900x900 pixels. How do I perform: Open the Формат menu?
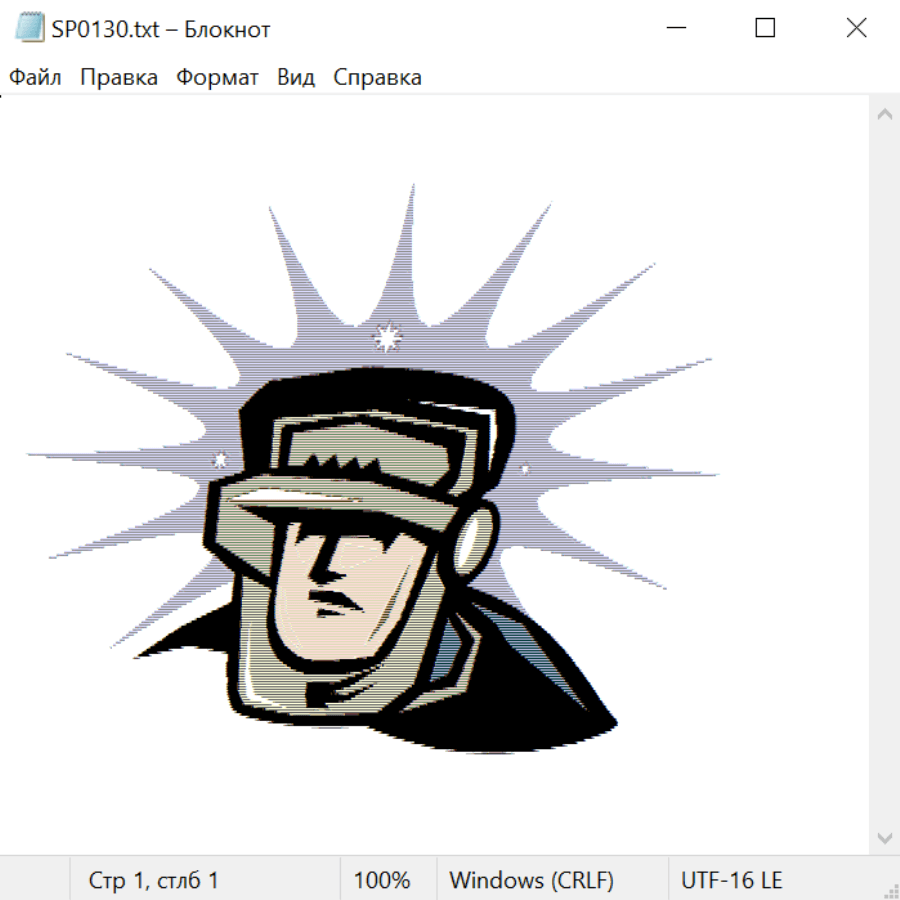(217, 78)
